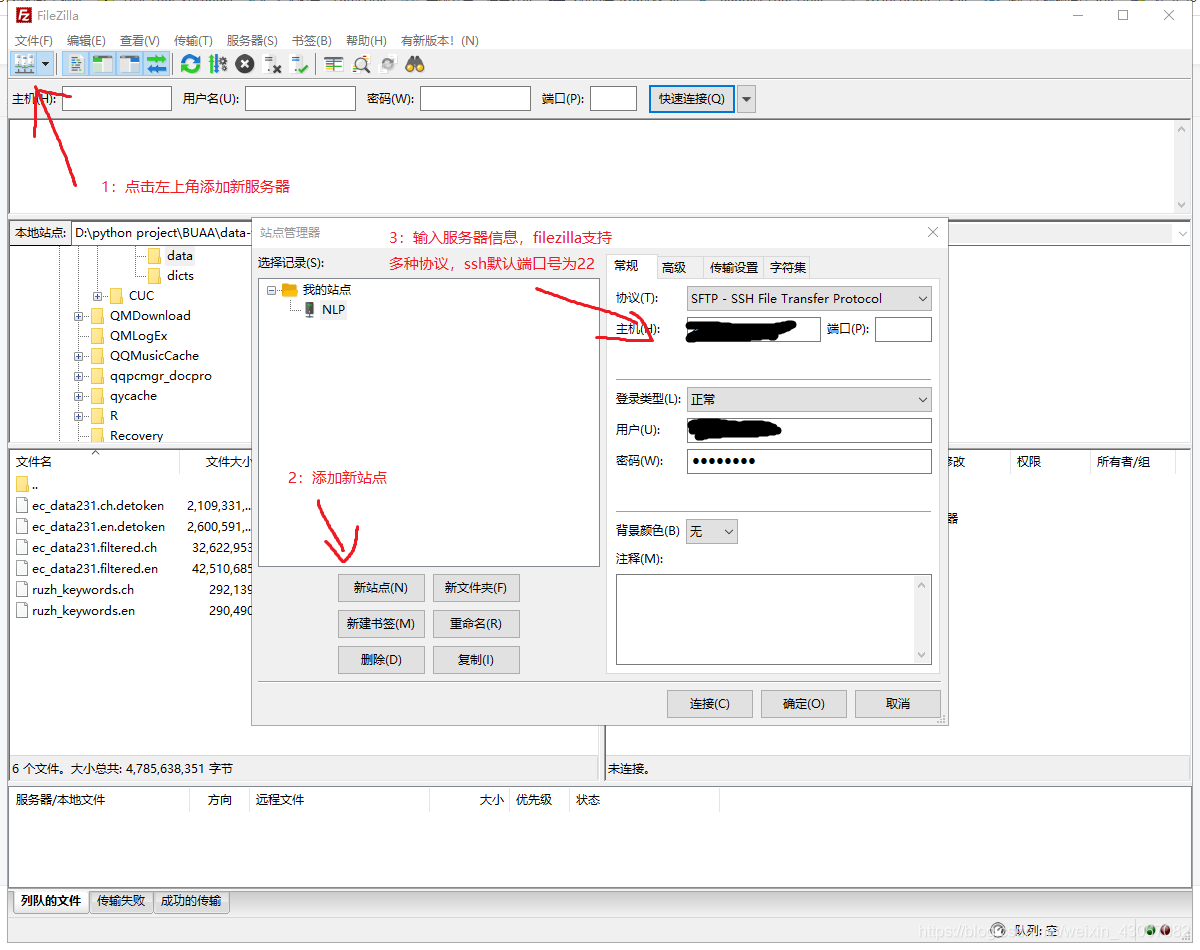Image resolution: width=1200 pixels, height=950 pixels.
Task: Click the 确定(O) button
Action: point(804,704)
